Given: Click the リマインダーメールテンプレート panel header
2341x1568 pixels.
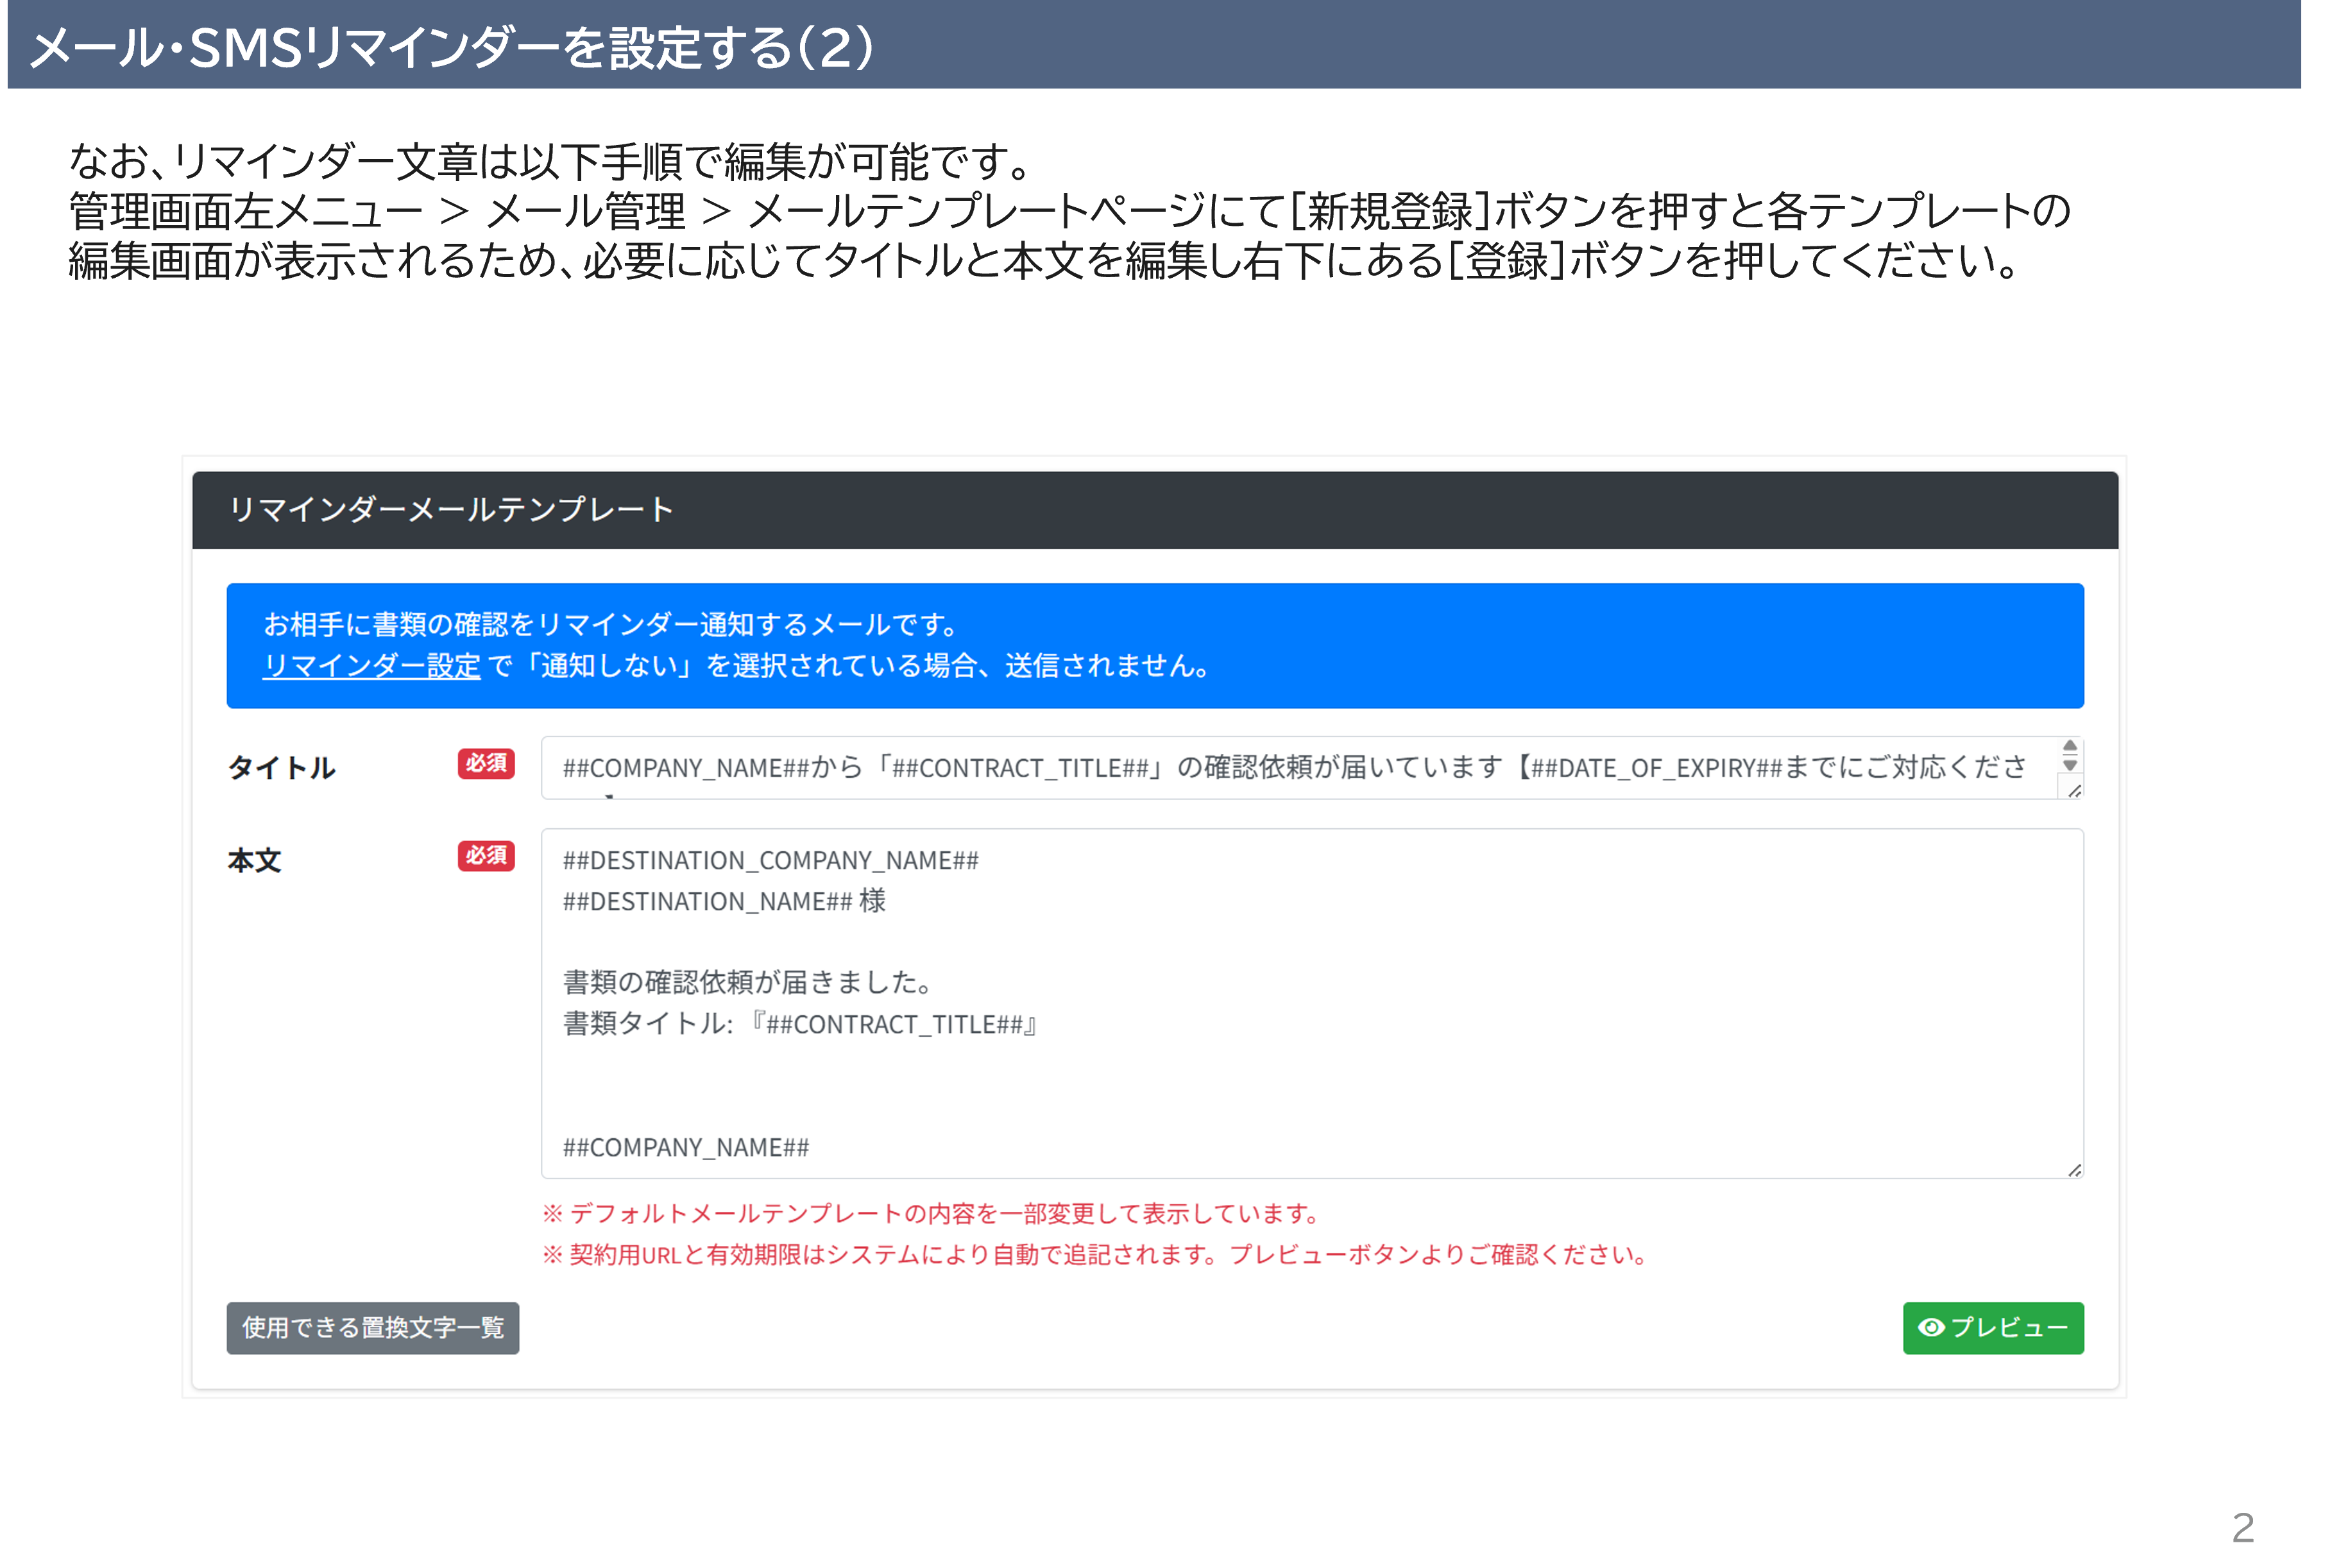Looking at the screenshot, I should (x=1155, y=510).
